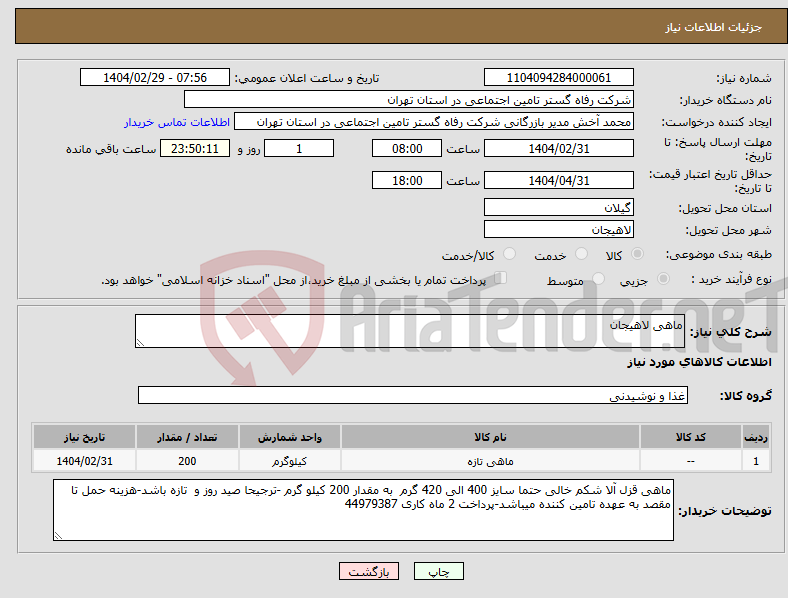788x598 pixels.
Task: Click the delivery city field لاهیجان
Action: point(559,230)
